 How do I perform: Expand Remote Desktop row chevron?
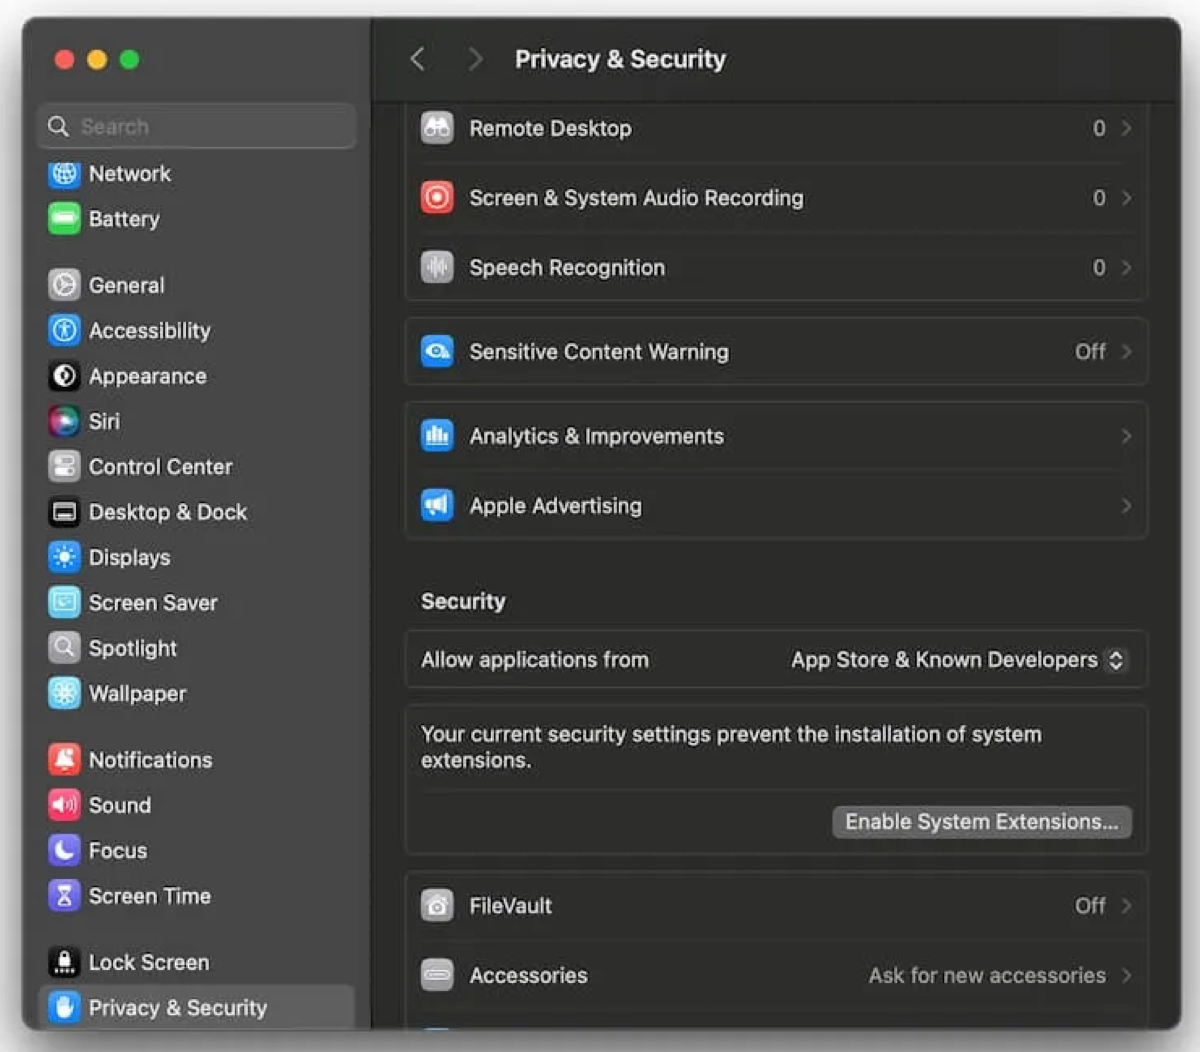(x=1127, y=128)
